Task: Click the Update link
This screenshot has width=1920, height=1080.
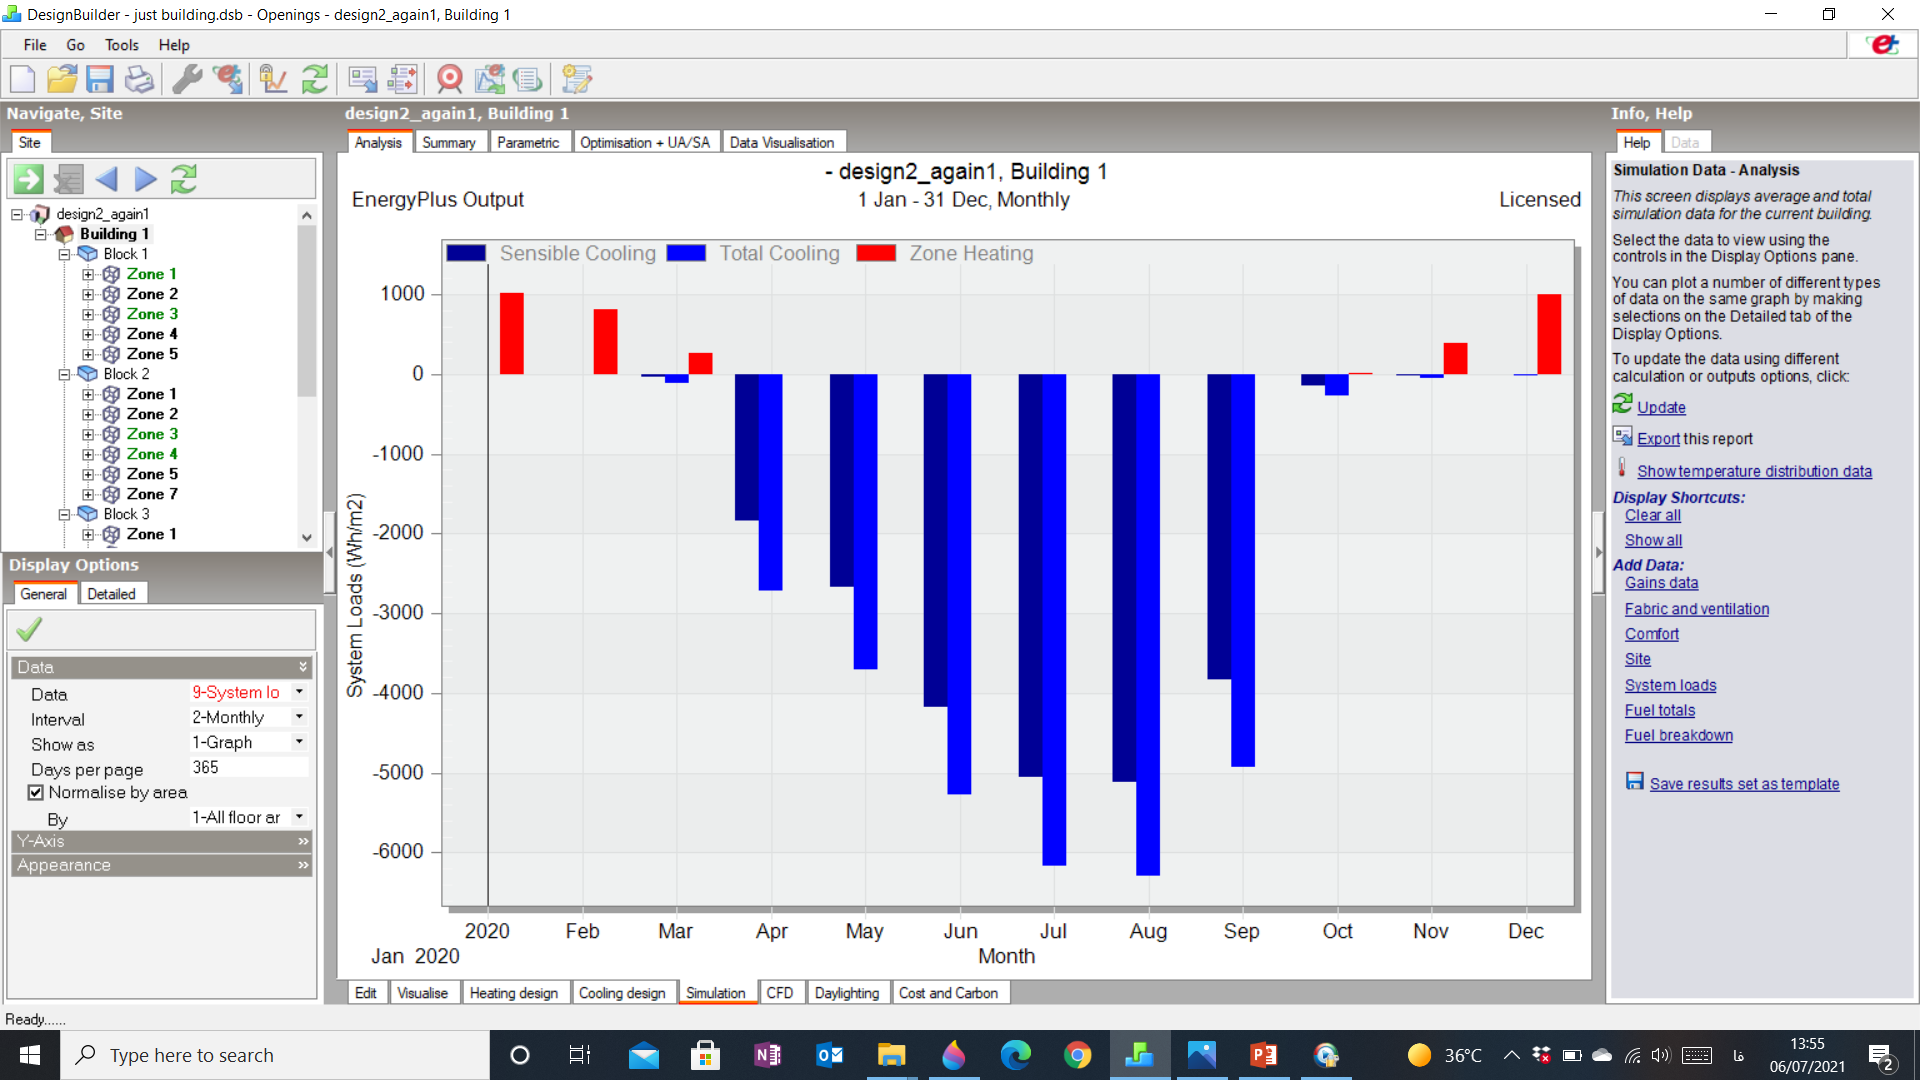Action: coord(1661,408)
